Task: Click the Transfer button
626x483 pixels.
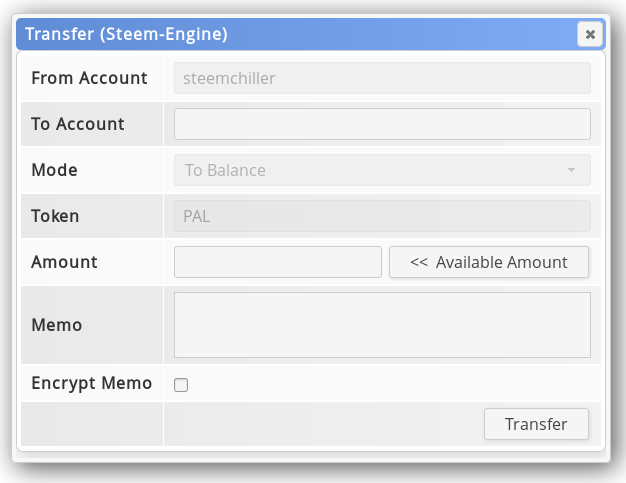Action: coord(536,424)
